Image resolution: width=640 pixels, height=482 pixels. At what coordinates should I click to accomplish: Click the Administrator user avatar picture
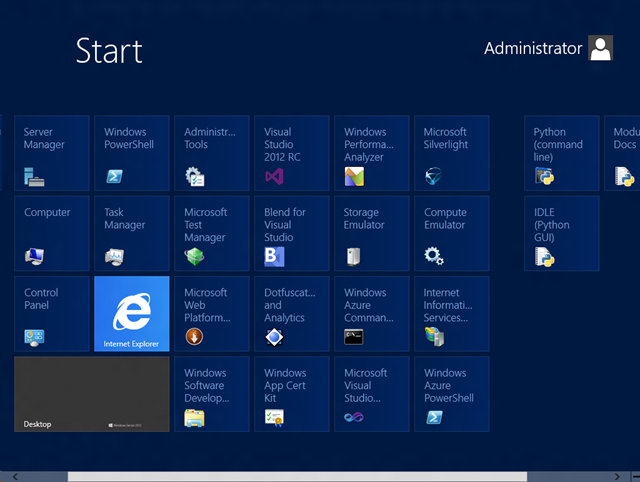point(600,48)
